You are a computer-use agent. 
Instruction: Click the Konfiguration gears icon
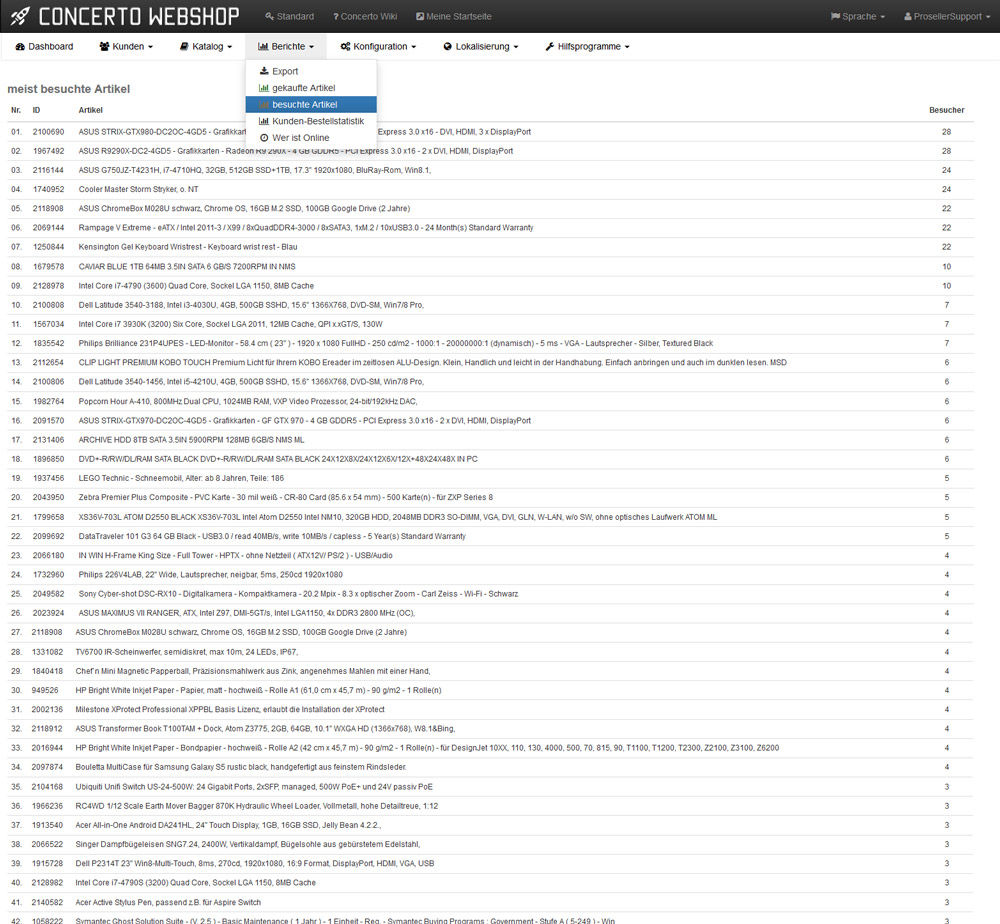[345, 47]
